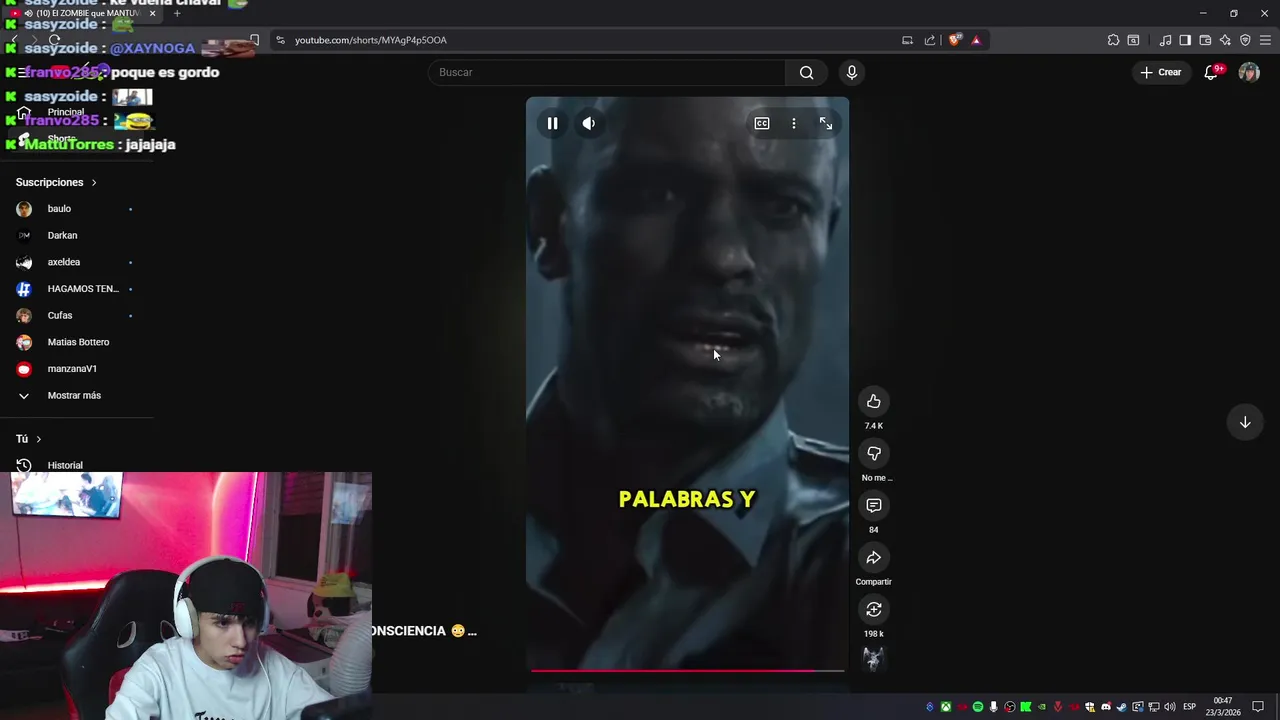The height and width of the screenshot is (720, 1280).
Task: Open the Short's audio source thumbnail
Action: coord(874,659)
